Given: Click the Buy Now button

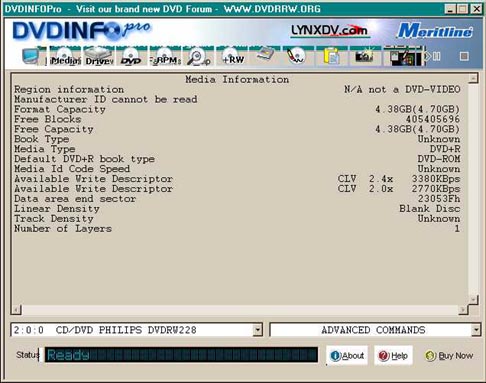Looking at the screenshot, I should [x=449, y=356].
